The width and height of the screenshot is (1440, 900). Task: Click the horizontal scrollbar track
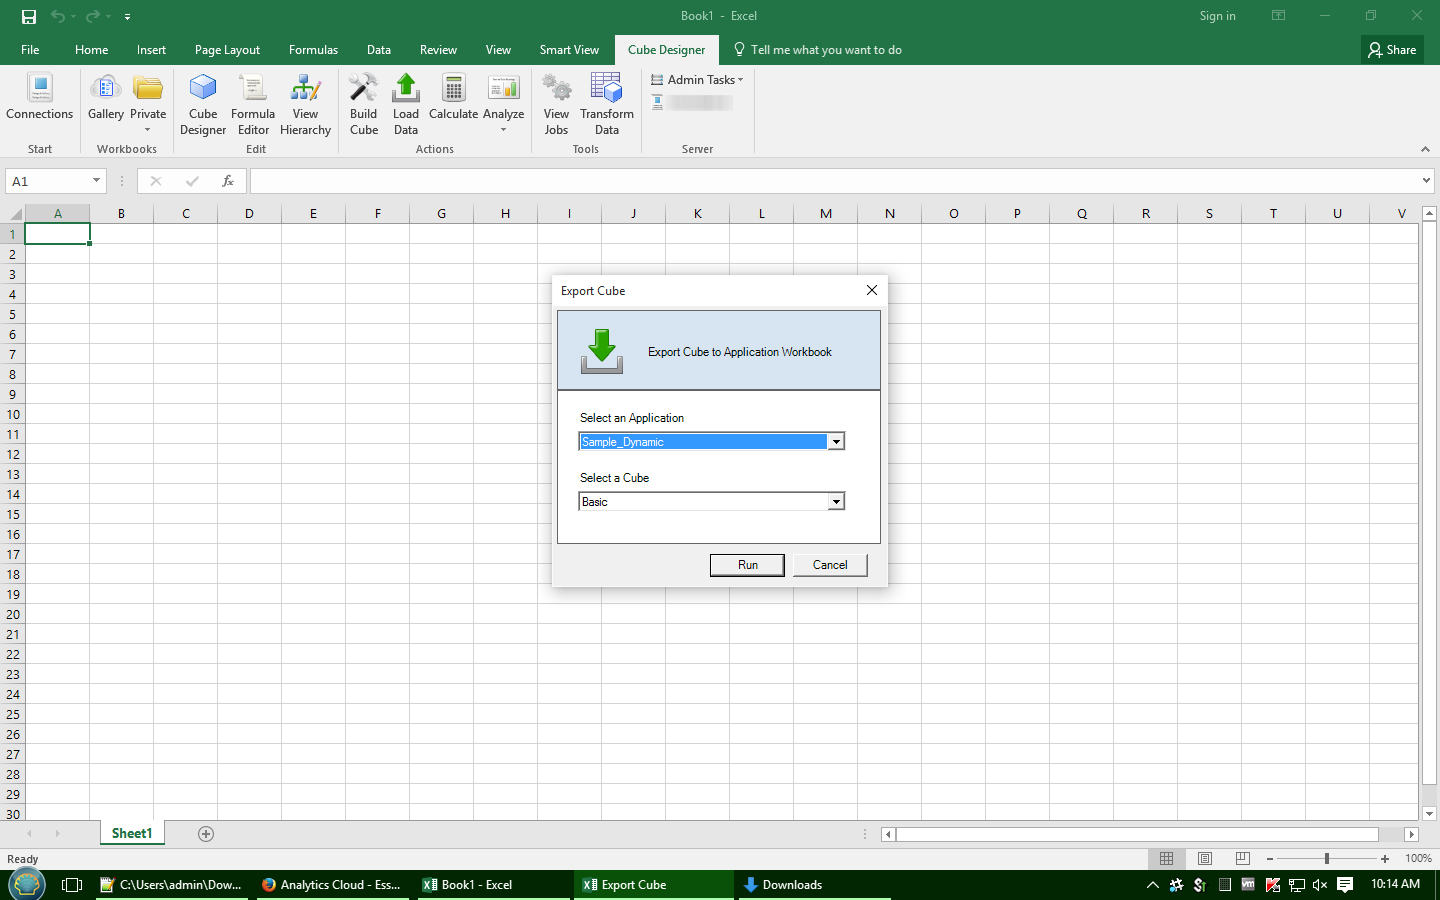coord(1138,834)
